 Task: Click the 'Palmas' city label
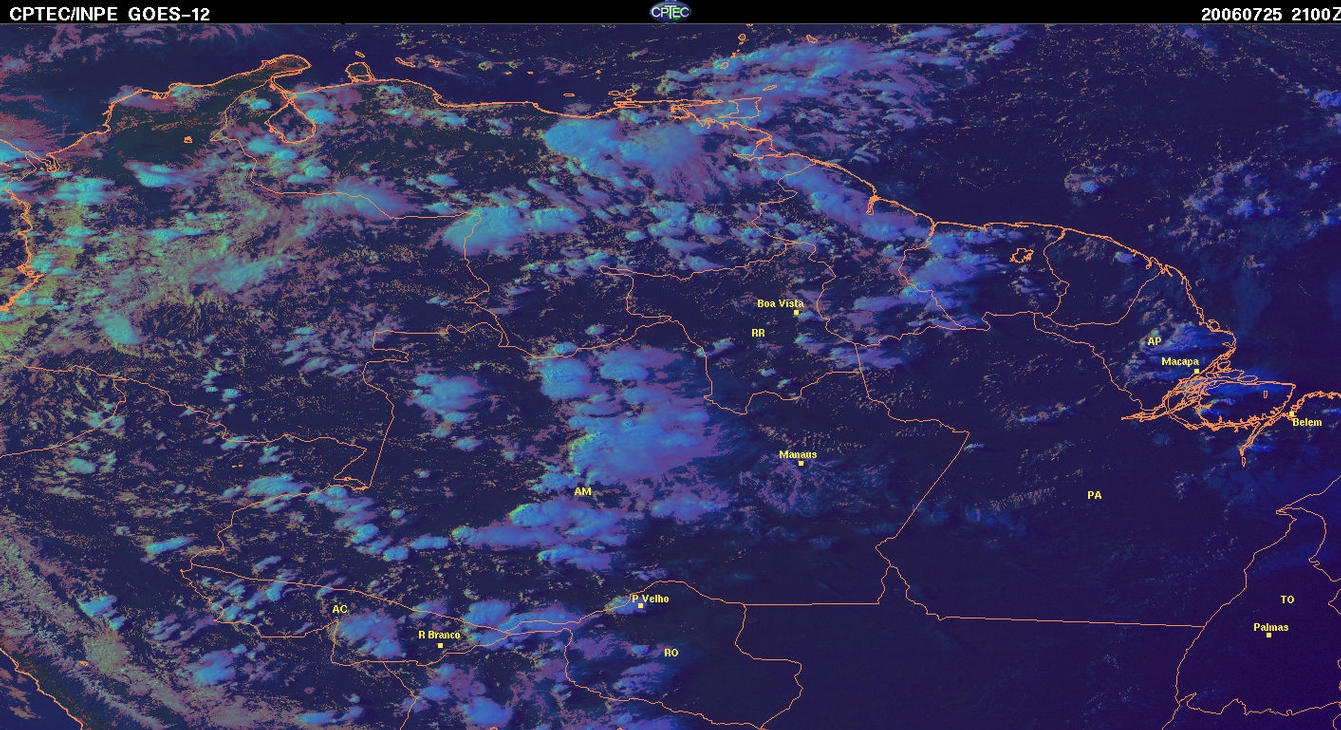(1271, 627)
